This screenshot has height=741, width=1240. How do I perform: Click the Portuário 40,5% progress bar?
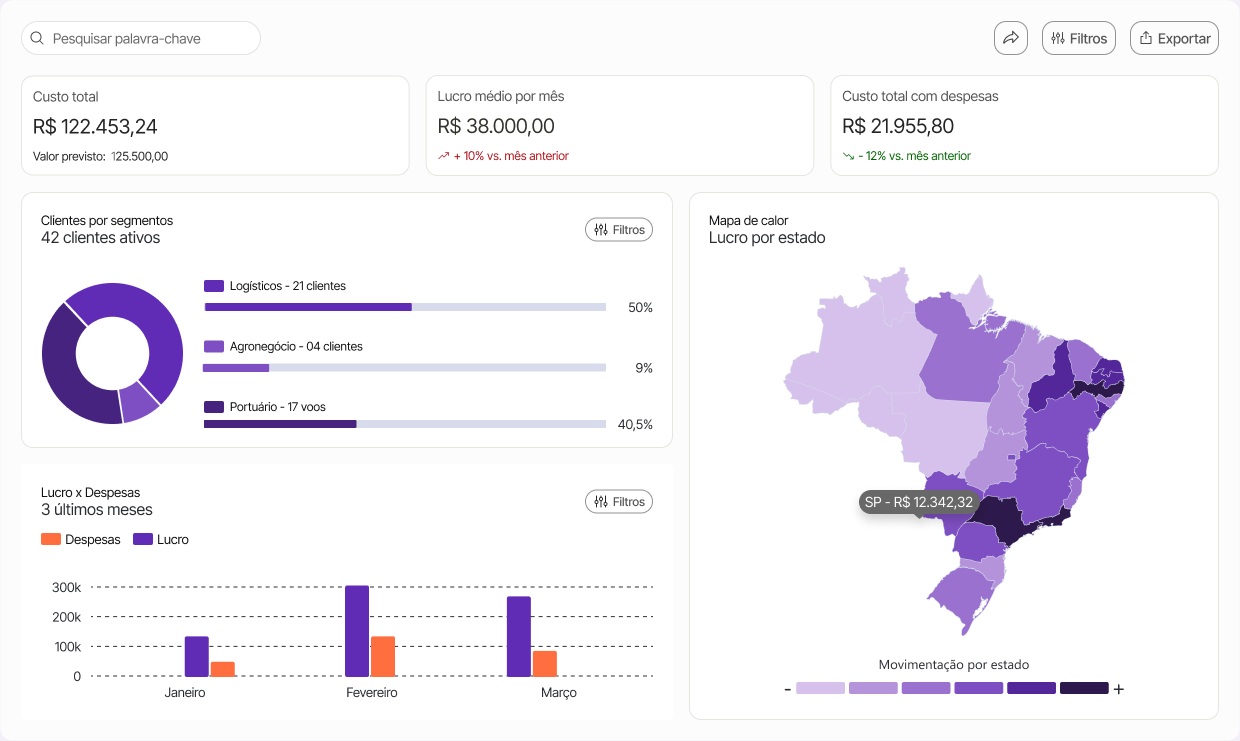[x=405, y=424]
